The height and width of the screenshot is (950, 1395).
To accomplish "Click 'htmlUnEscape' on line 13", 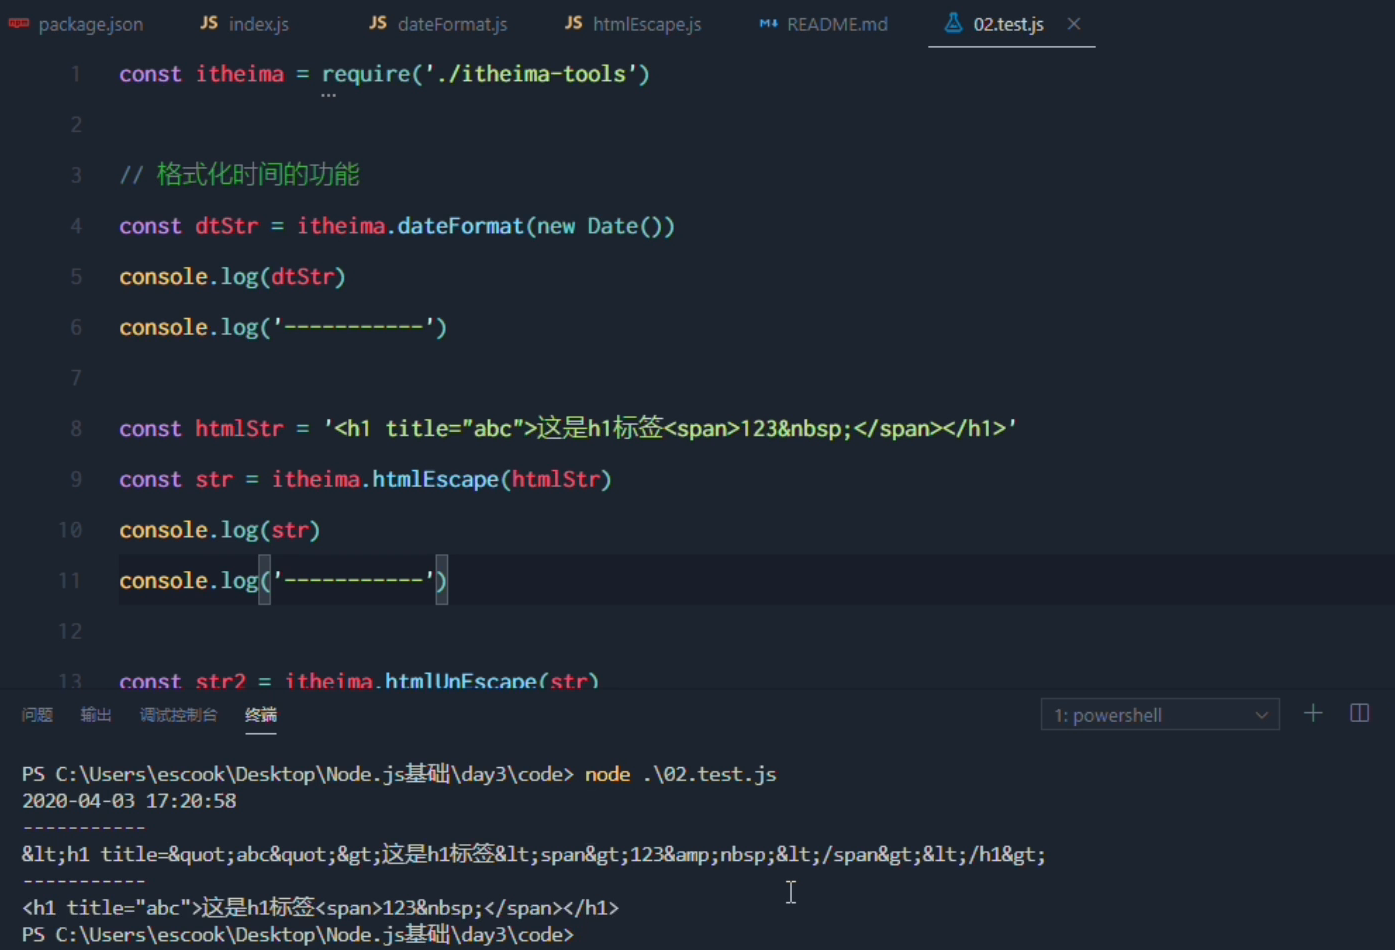I will click(460, 681).
